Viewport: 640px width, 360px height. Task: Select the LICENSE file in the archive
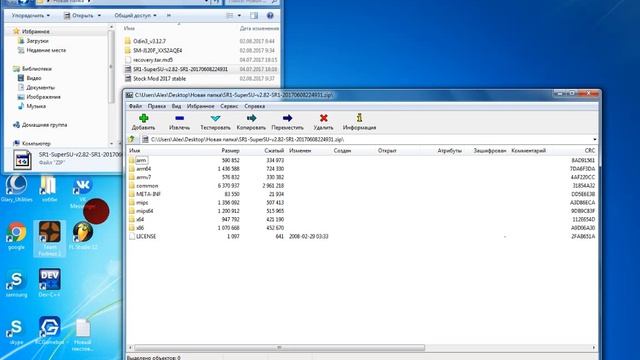146,237
